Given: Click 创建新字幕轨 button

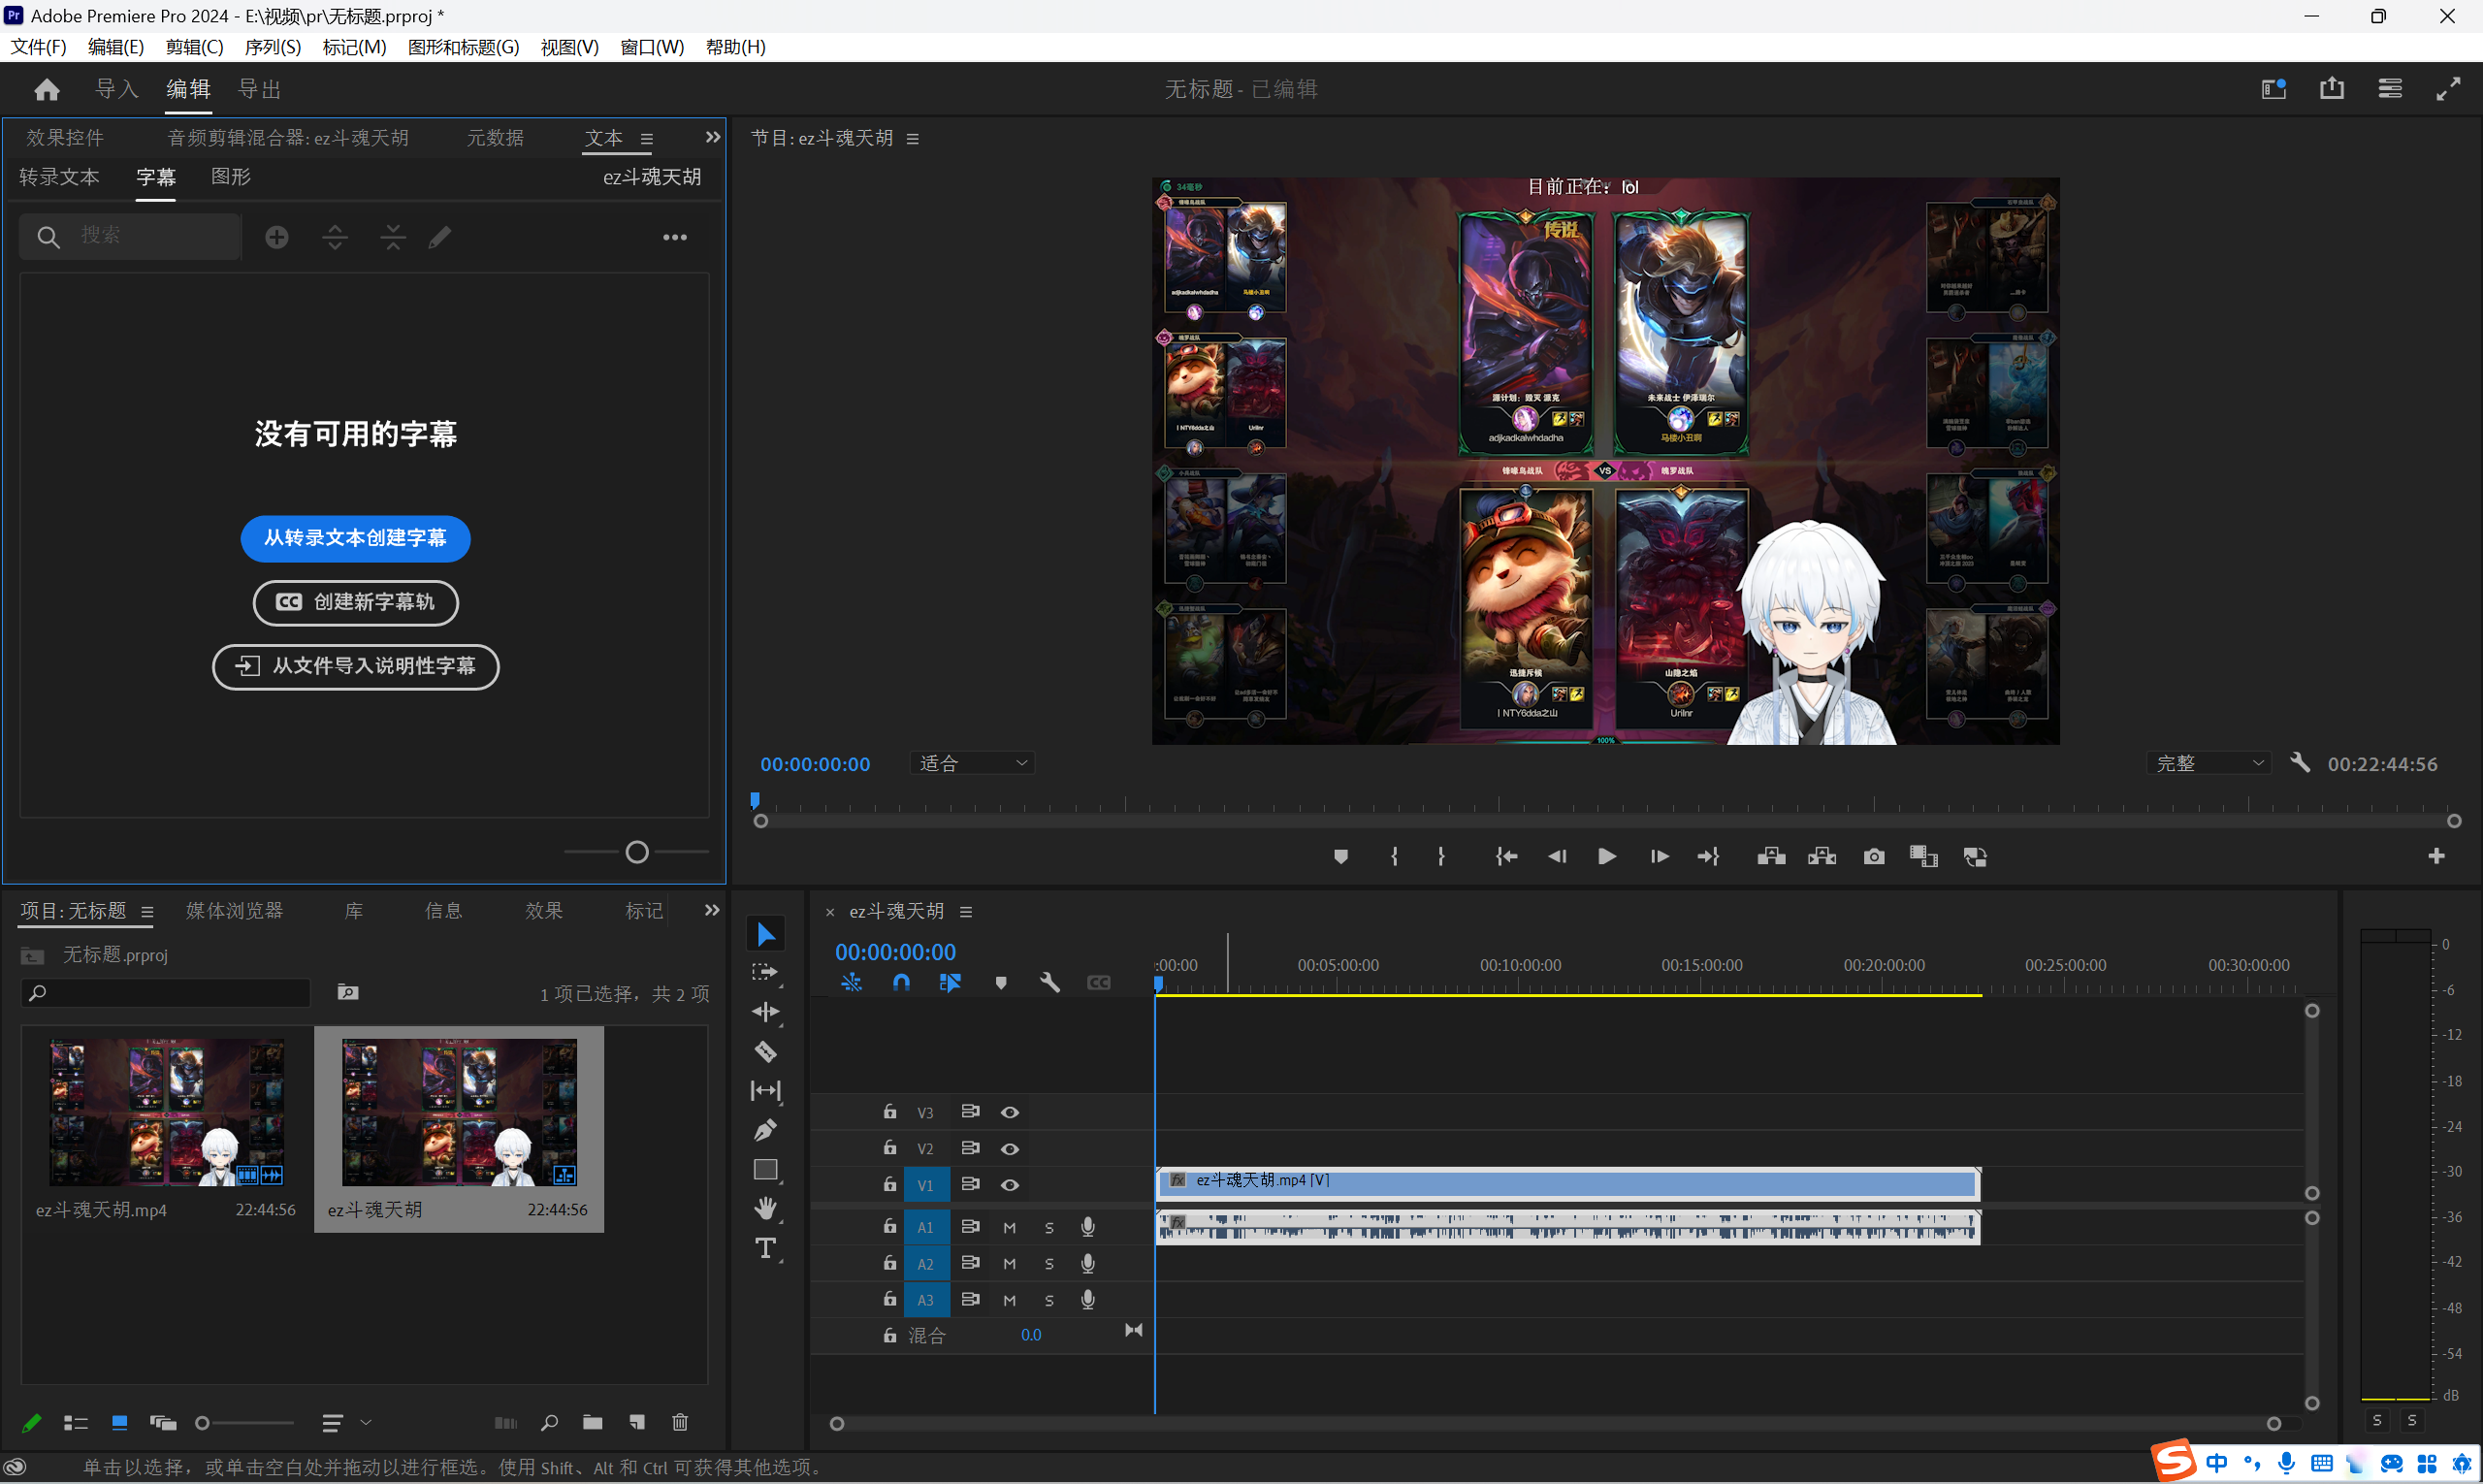Looking at the screenshot, I should click(x=355, y=602).
